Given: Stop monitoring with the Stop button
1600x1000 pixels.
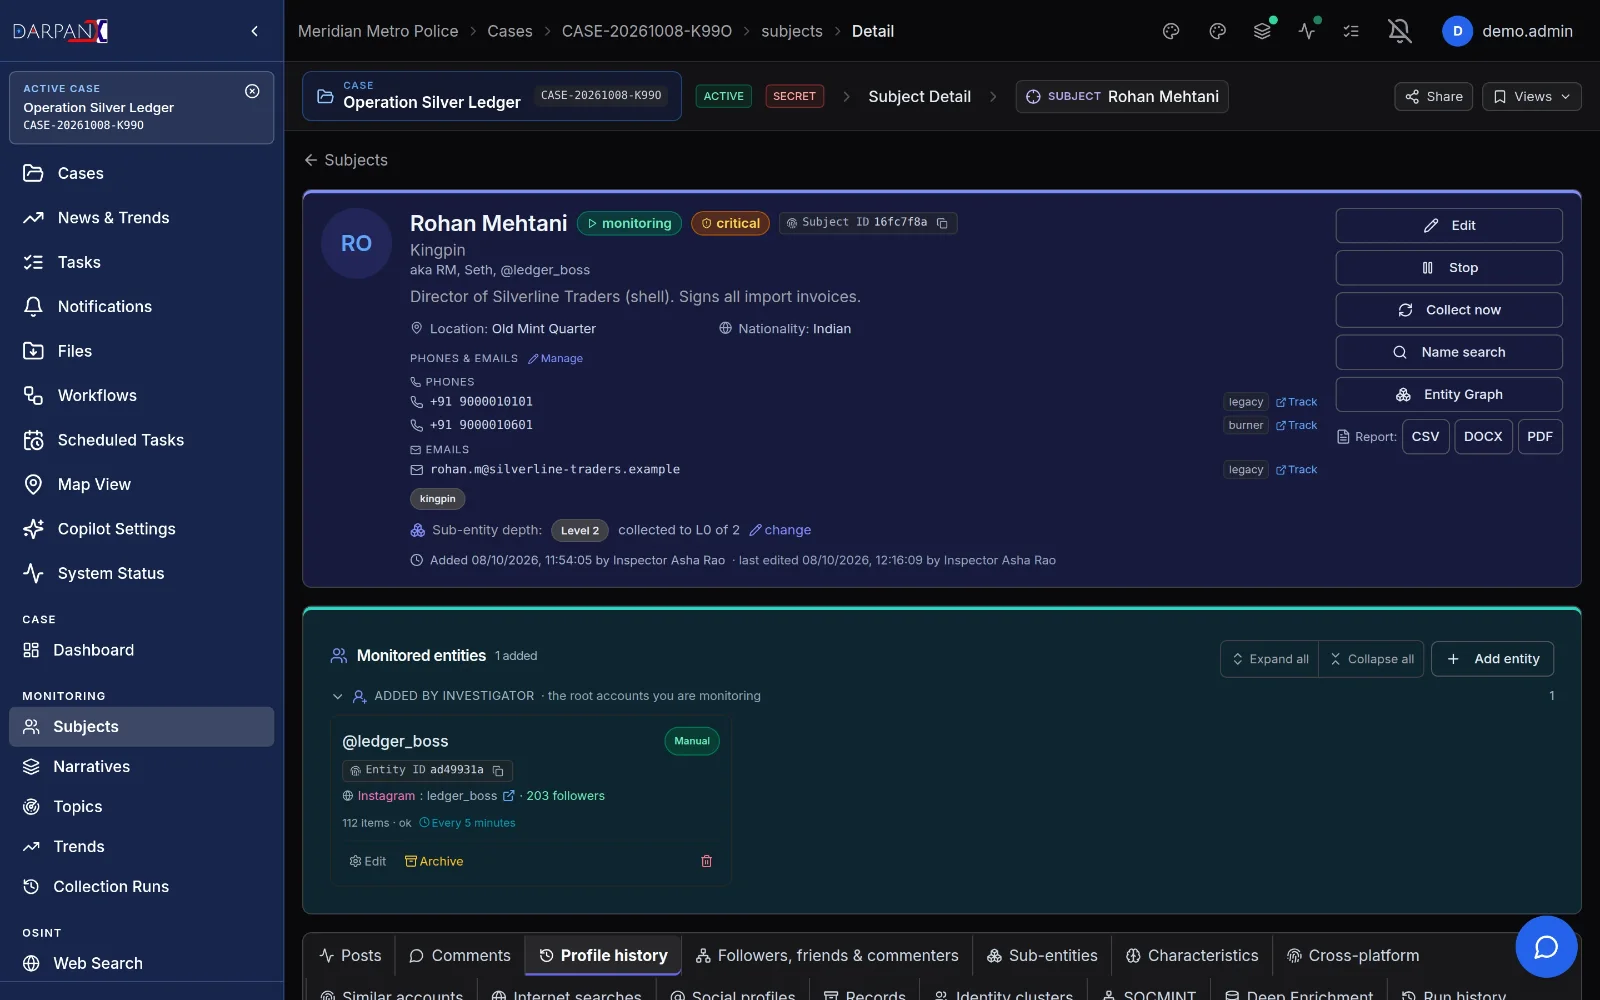Looking at the screenshot, I should [1449, 268].
